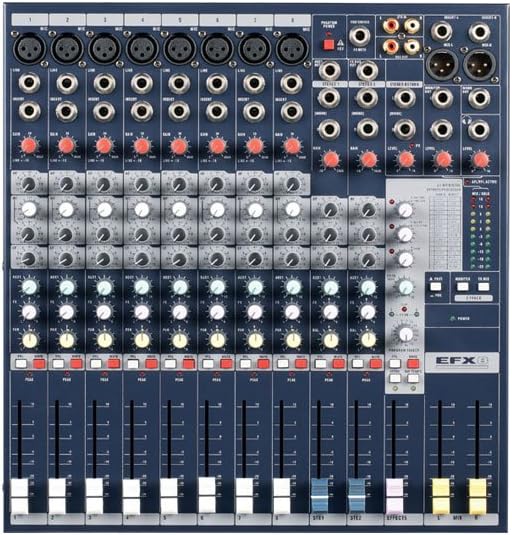Click the channel 2 label strip at top

(67, 19)
